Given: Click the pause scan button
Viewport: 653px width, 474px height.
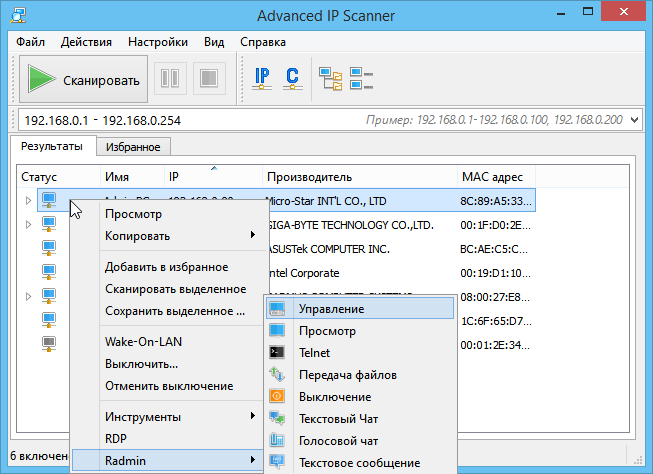Looking at the screenshot, I should pyautogui.click(x=170, y=78).
